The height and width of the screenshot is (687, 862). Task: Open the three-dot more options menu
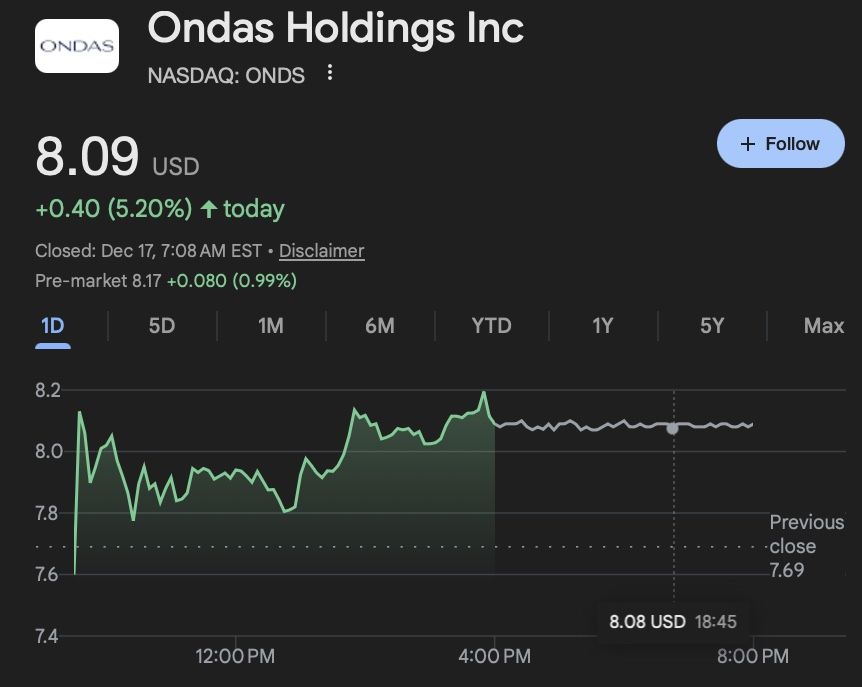[330, 73]
